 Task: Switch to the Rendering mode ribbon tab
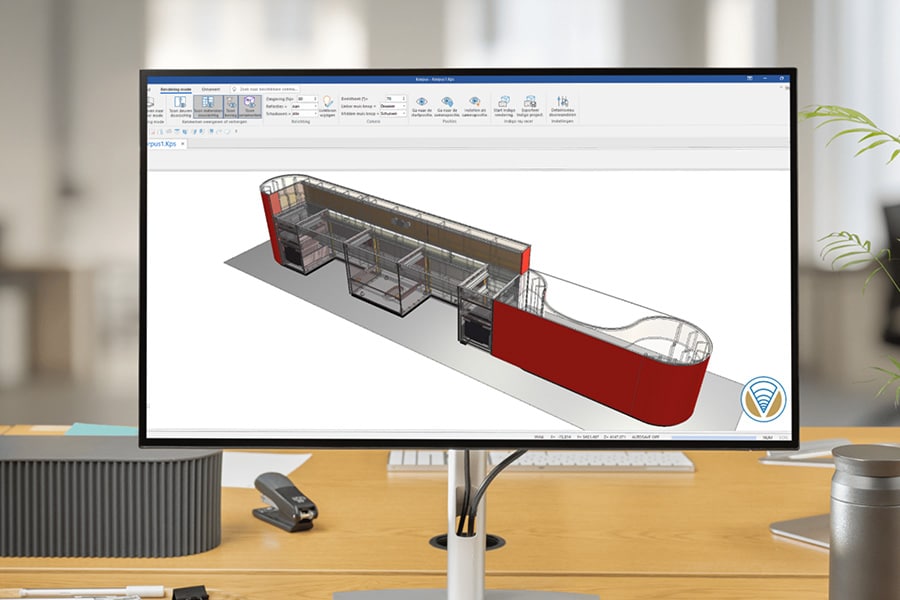pos(176,90)
